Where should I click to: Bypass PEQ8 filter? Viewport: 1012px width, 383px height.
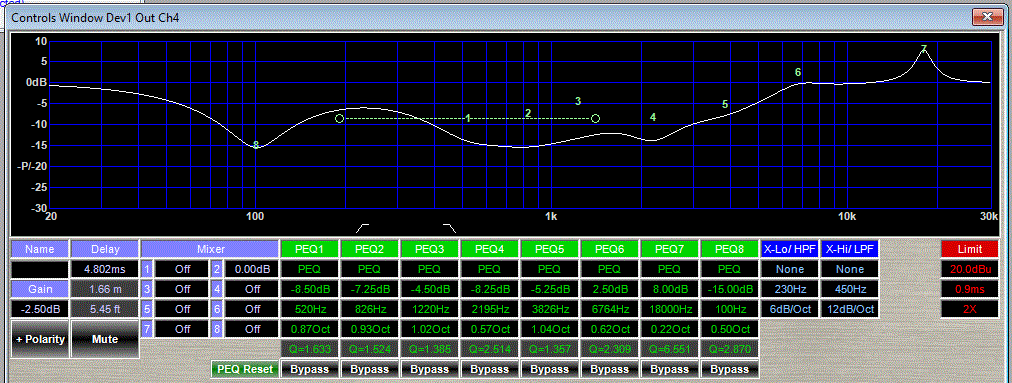pos(729,369)
